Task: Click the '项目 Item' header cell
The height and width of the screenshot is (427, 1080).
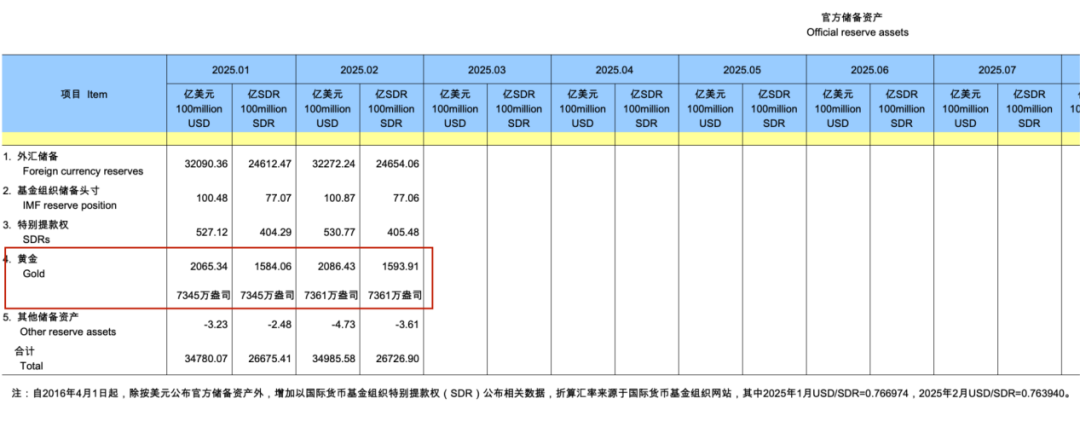Action: [83, 94]
